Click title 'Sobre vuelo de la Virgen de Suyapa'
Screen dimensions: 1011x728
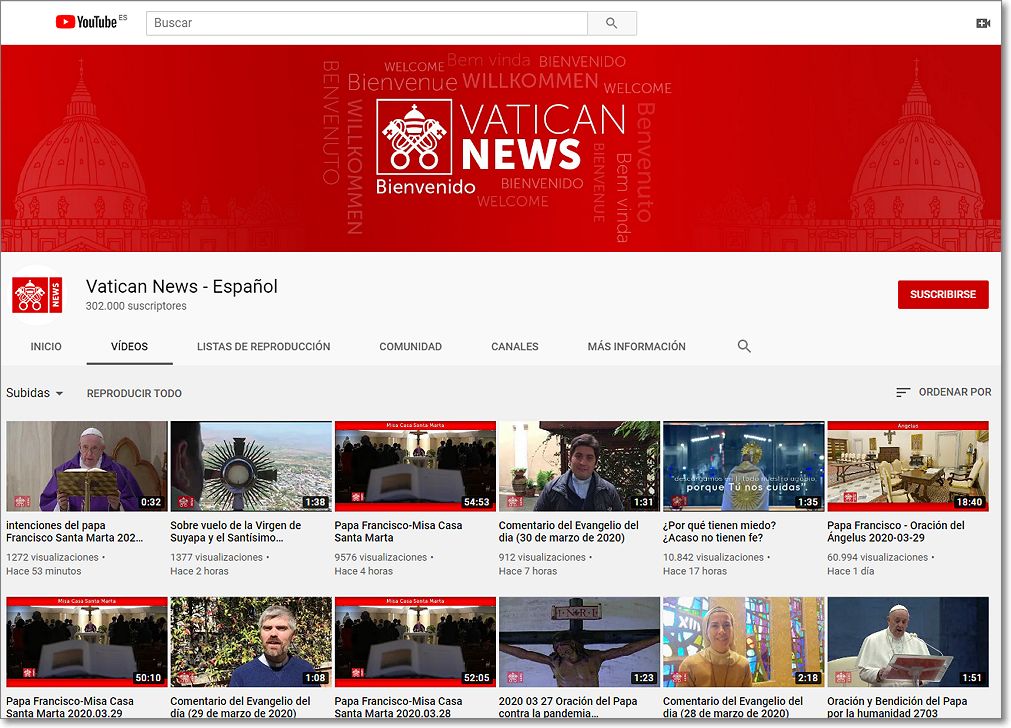tap(235, 531)
